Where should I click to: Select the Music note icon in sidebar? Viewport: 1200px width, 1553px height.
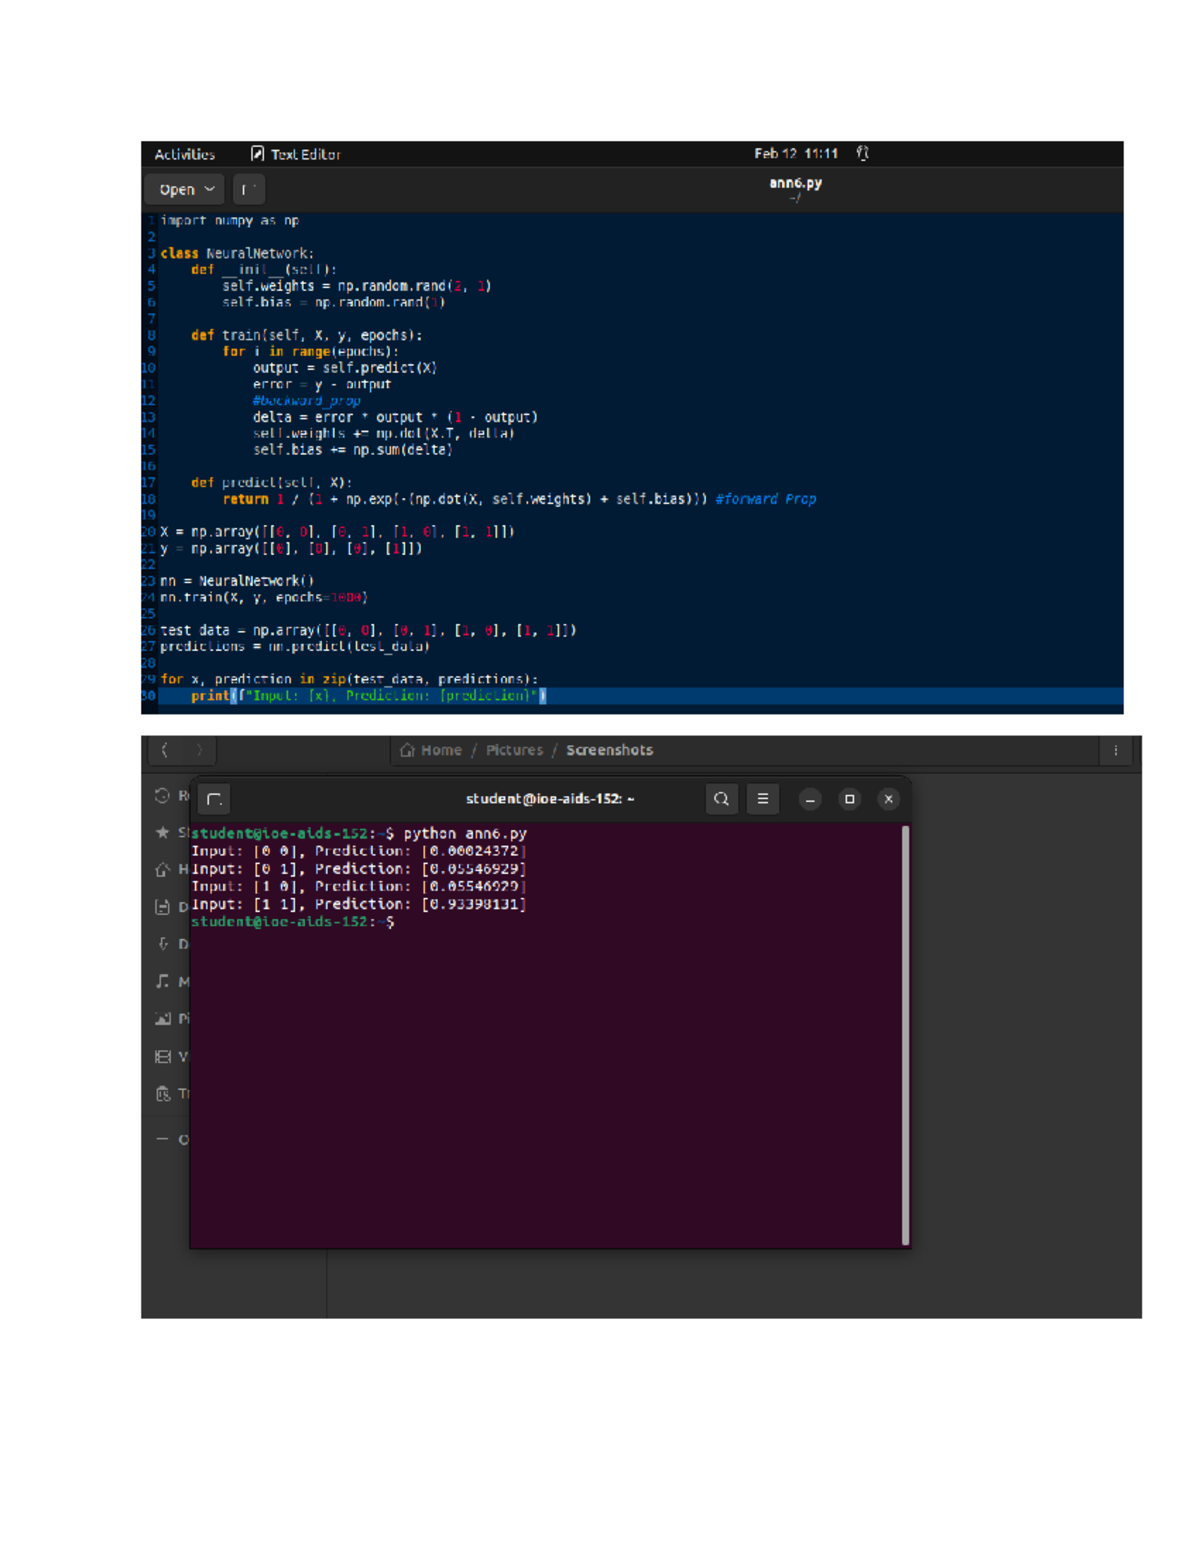[x=162, y=981]
